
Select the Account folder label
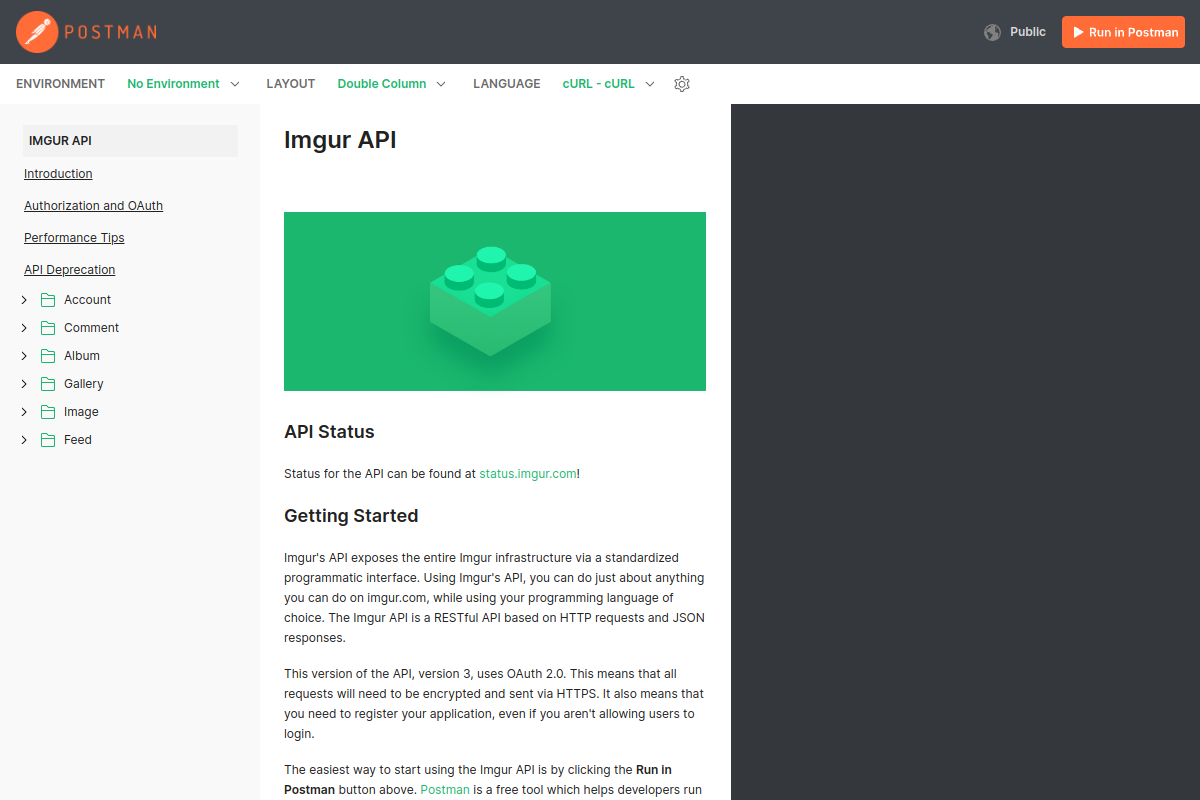[x=87, y=300]
